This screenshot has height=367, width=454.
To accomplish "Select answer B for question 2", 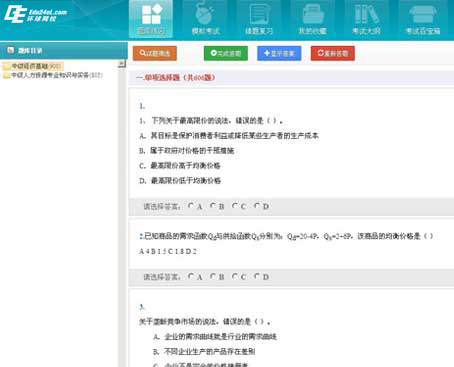I will [x=213, y=276].
